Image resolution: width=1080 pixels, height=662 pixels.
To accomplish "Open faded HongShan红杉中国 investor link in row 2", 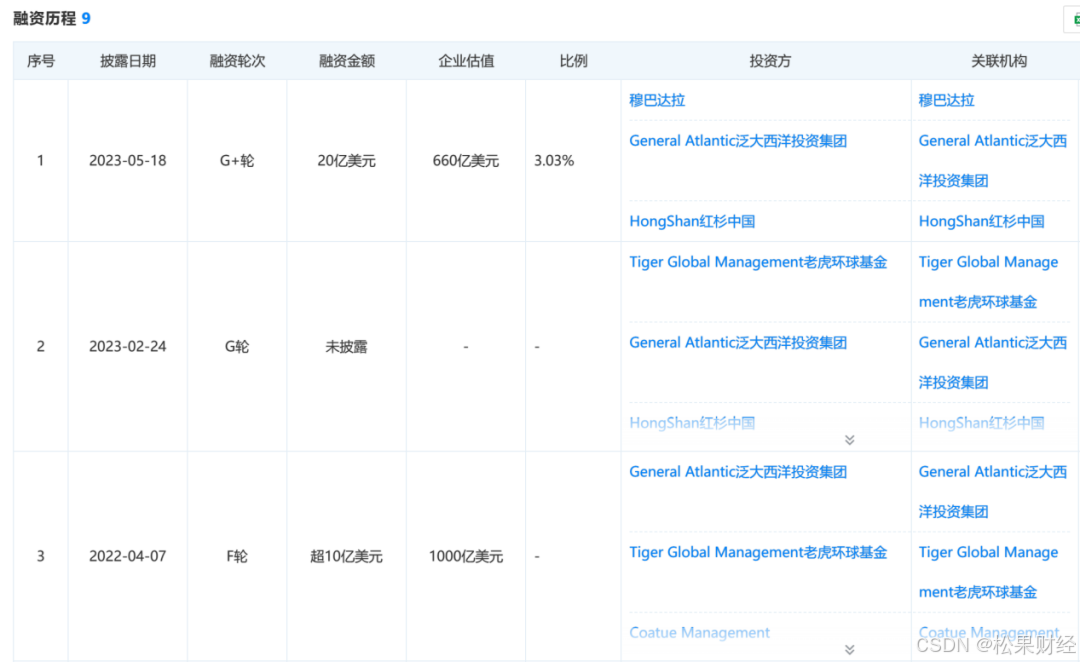I will (x=692, y=423).
